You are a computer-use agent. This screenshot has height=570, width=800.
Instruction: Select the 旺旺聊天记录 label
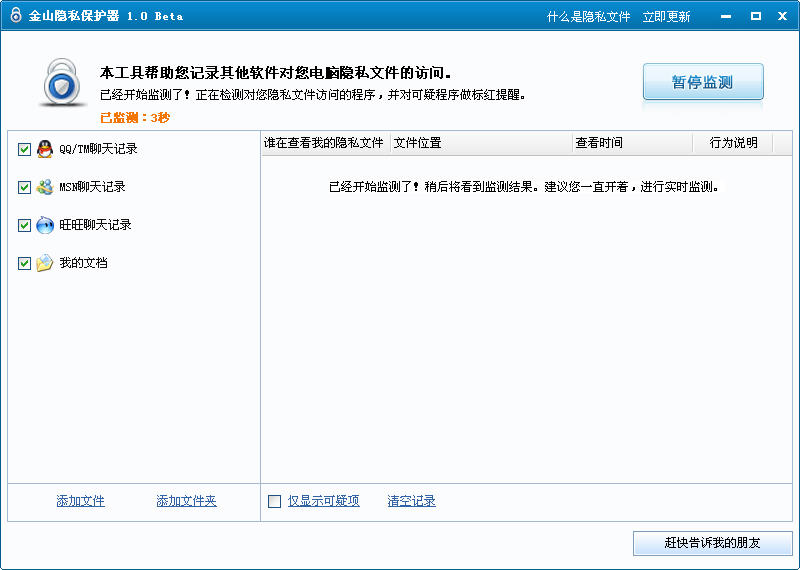pyautogui.click(x=95, y=225)
